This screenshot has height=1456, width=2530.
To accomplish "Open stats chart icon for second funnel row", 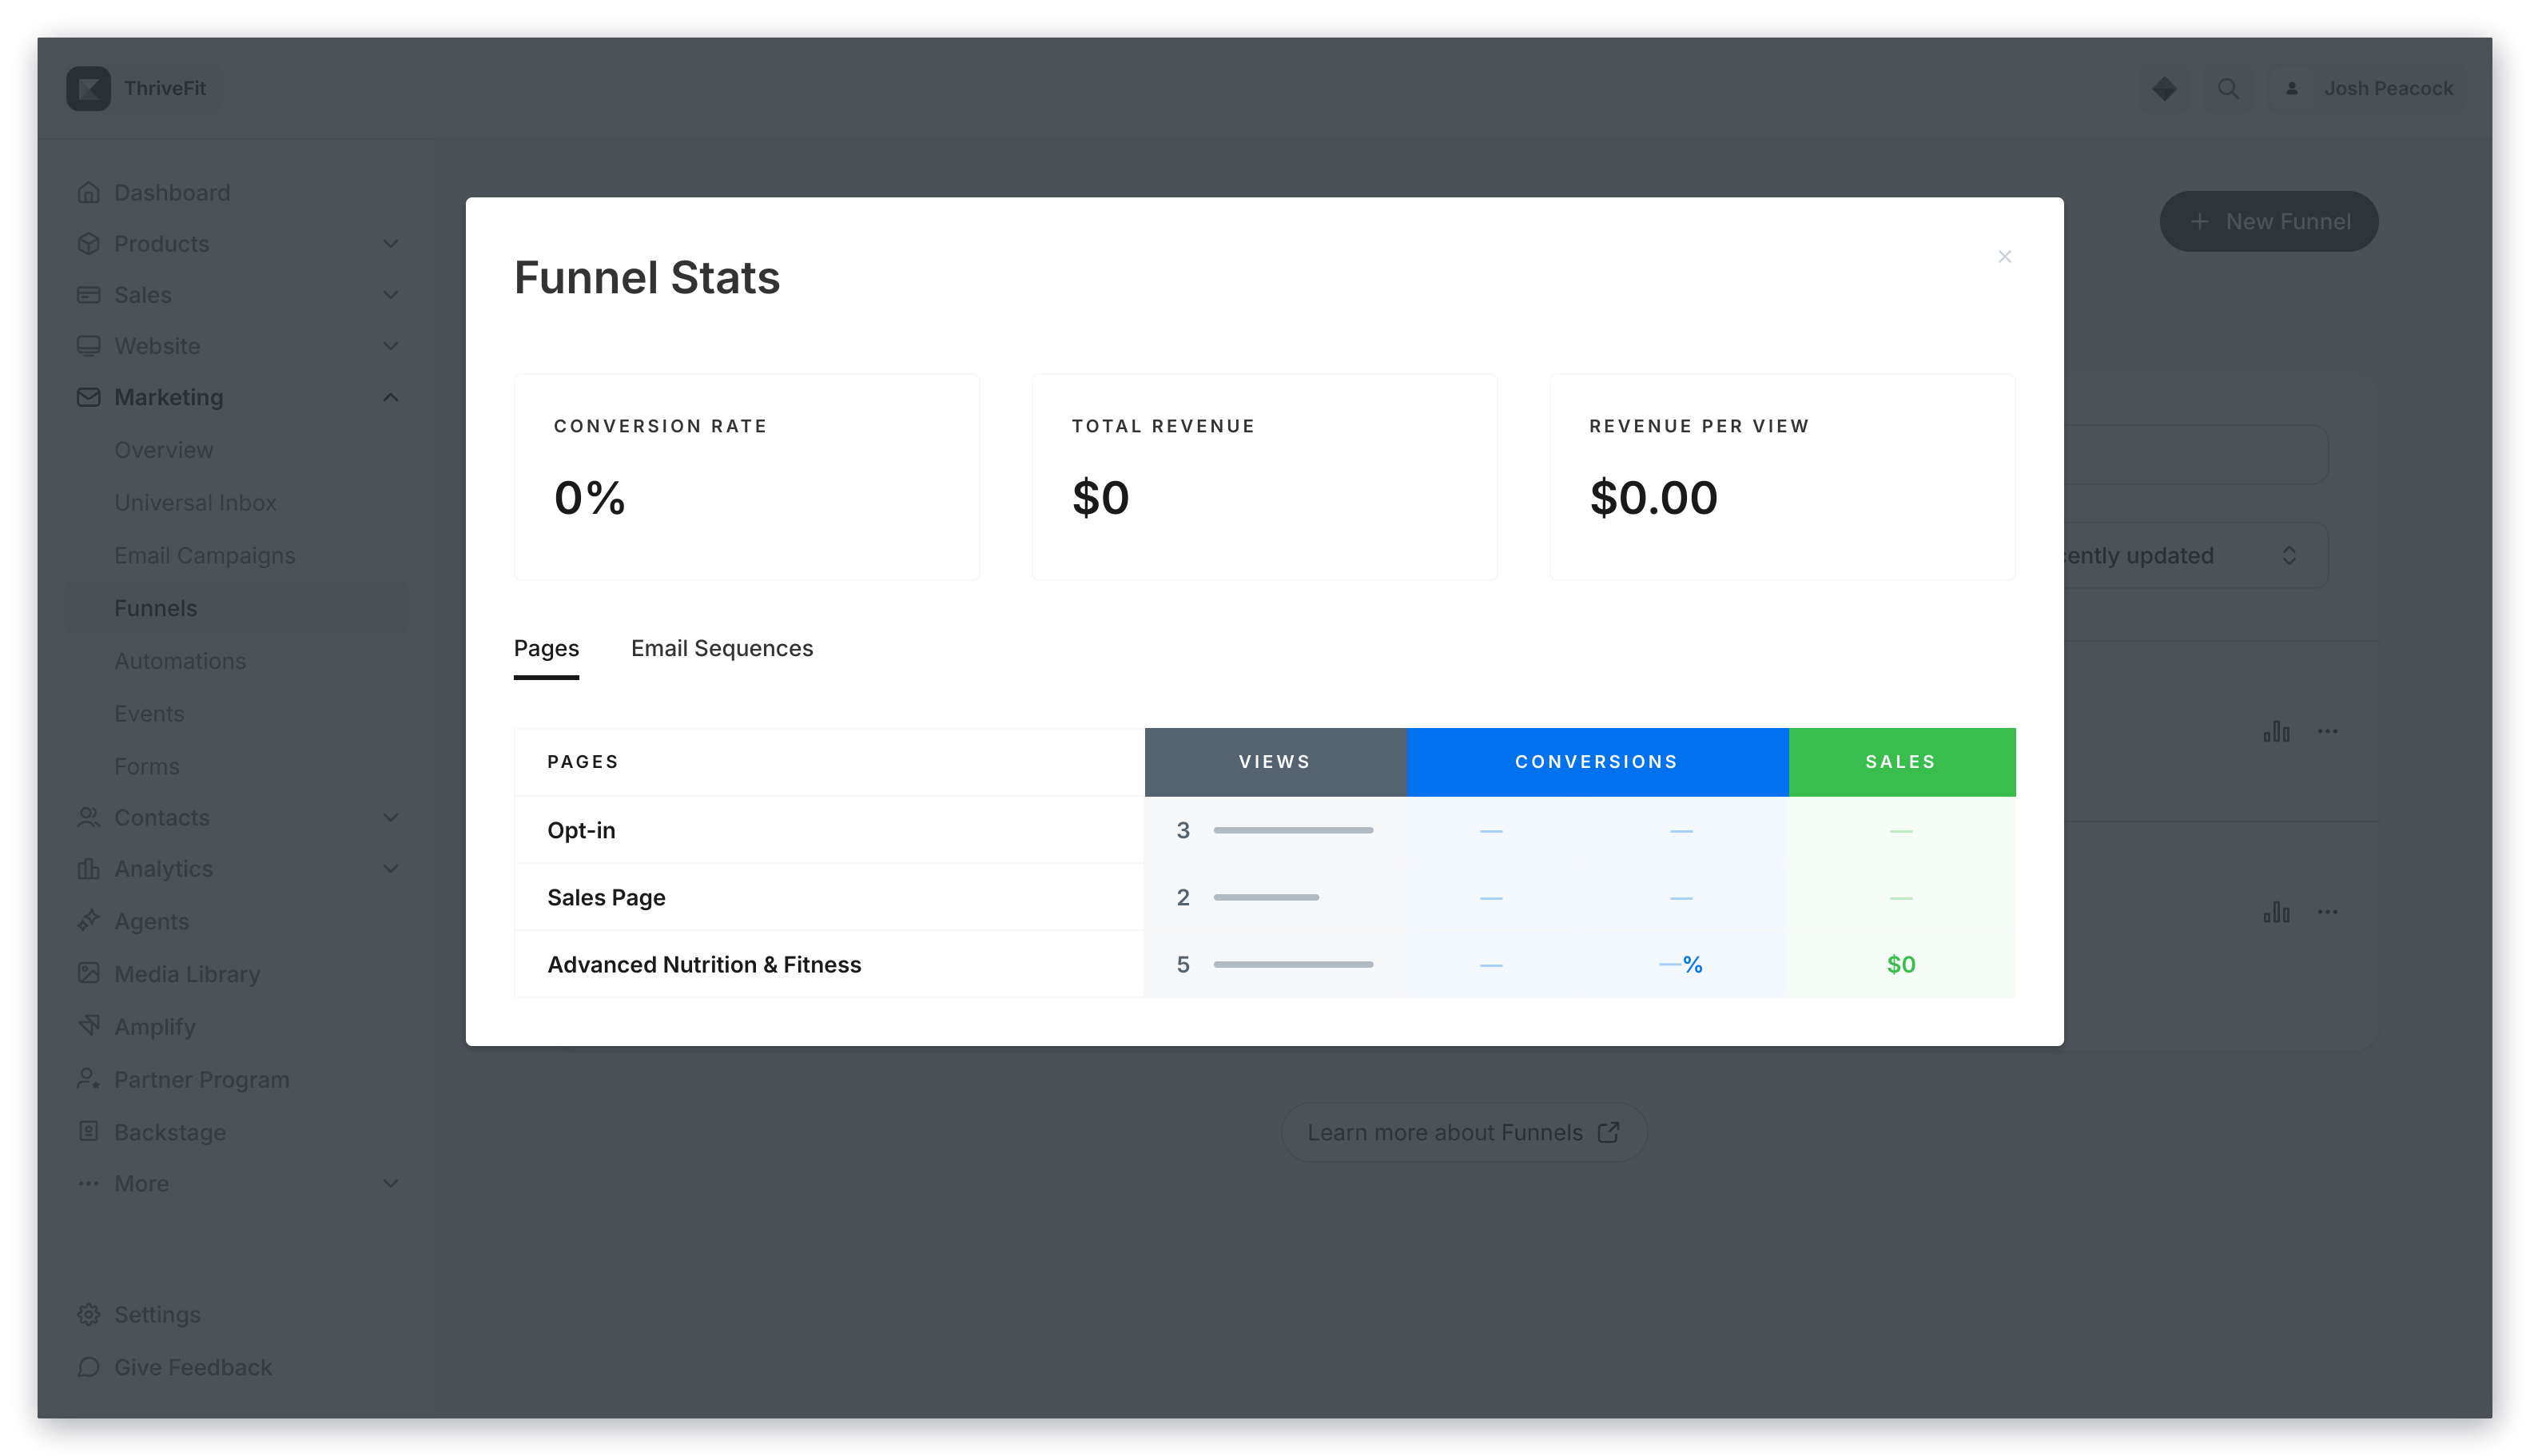I will coord(2276,911).
